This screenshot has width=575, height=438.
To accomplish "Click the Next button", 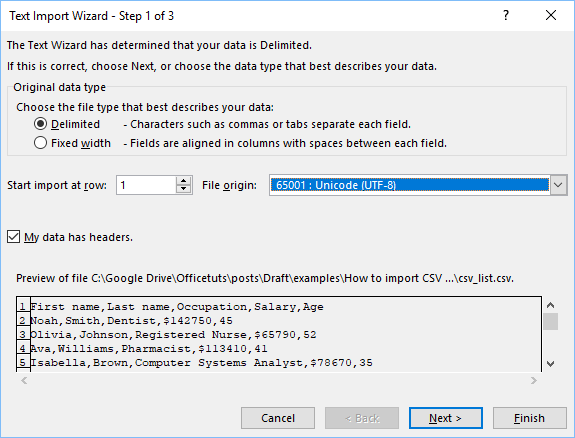I will point(446,418).
